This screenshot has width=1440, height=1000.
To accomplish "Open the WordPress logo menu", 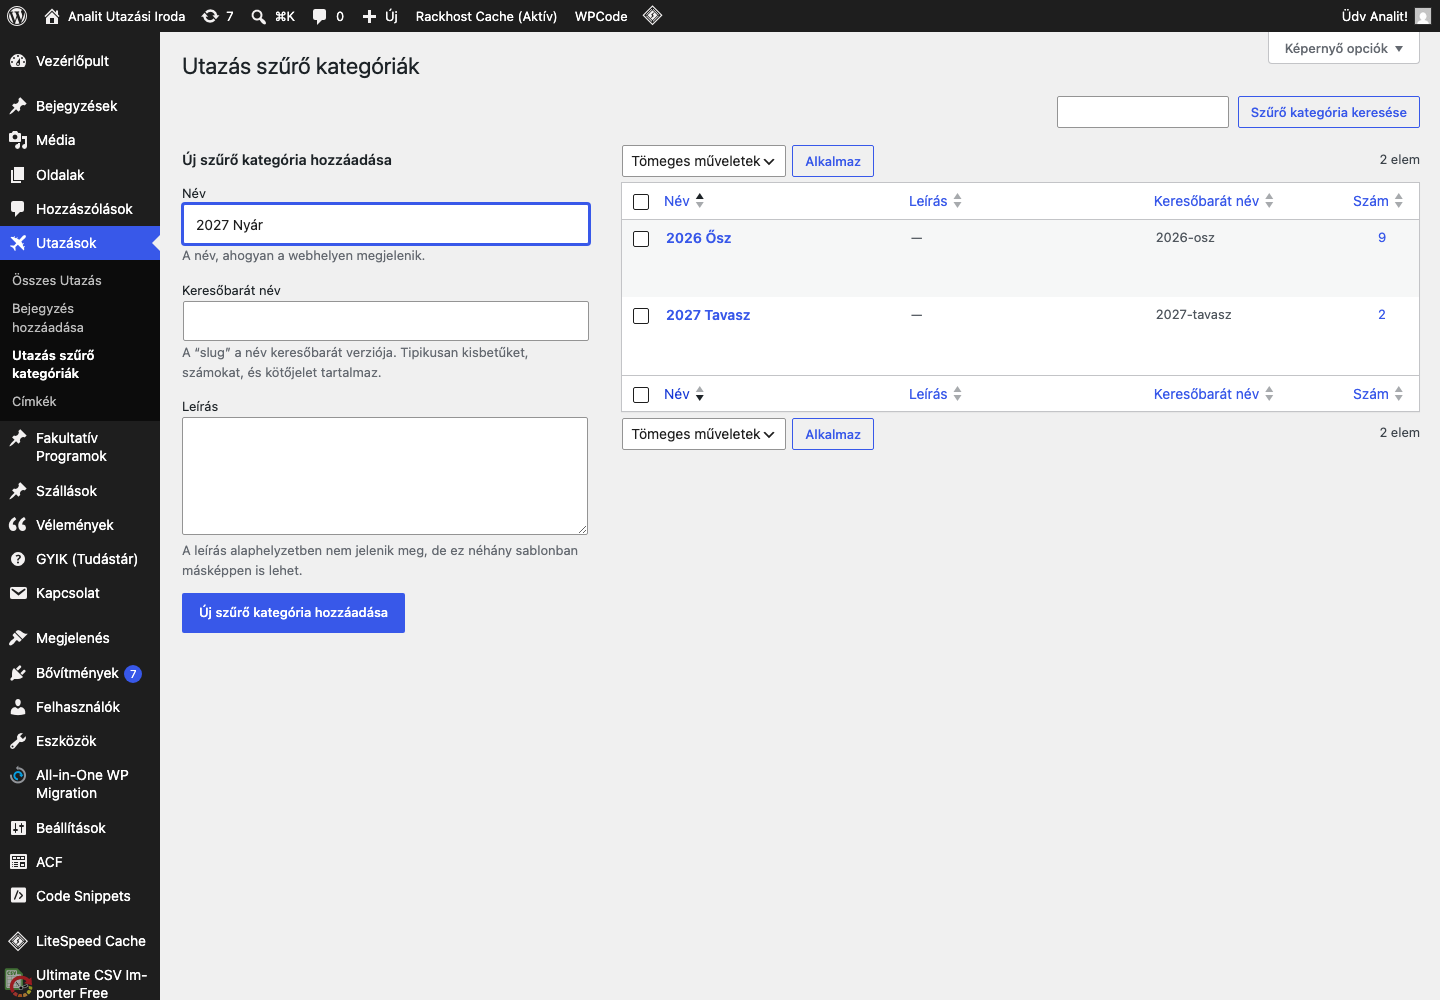I will coord(17,16).
